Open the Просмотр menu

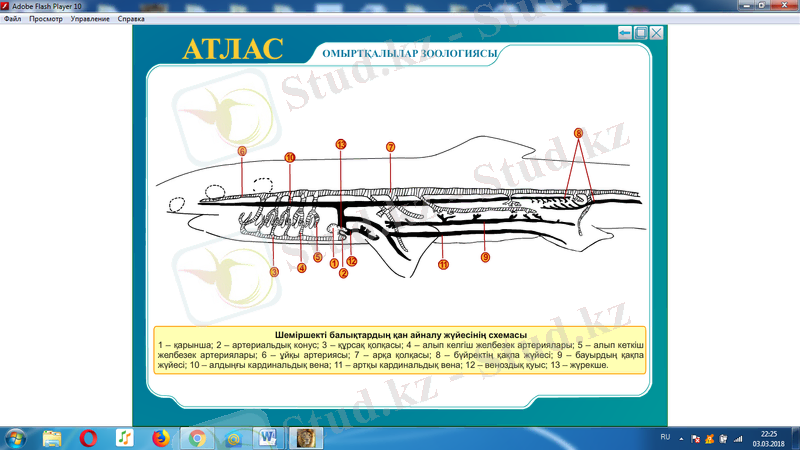(x=45, y=19)
